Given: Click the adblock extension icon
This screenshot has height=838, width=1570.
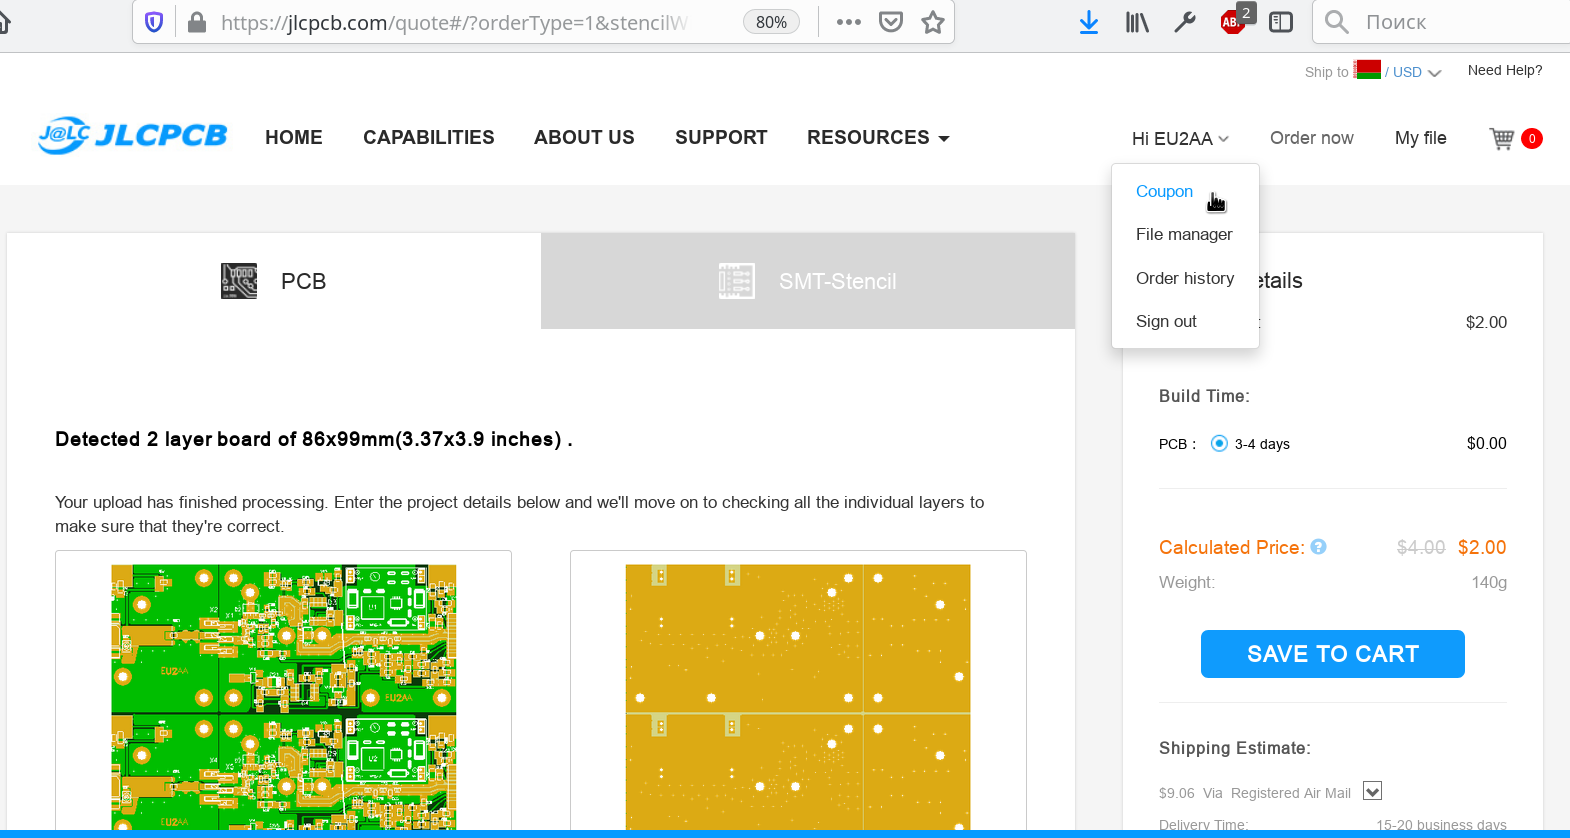Looking at the screenshot, I should pos(1232,22).
